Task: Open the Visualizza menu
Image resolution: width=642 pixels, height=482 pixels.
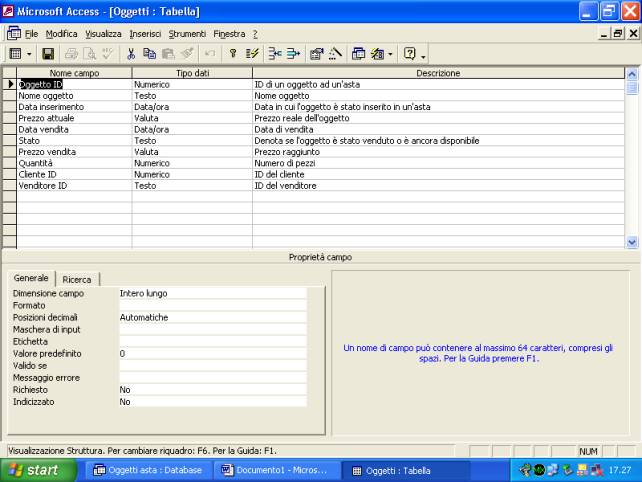Action: coord(103,34)
